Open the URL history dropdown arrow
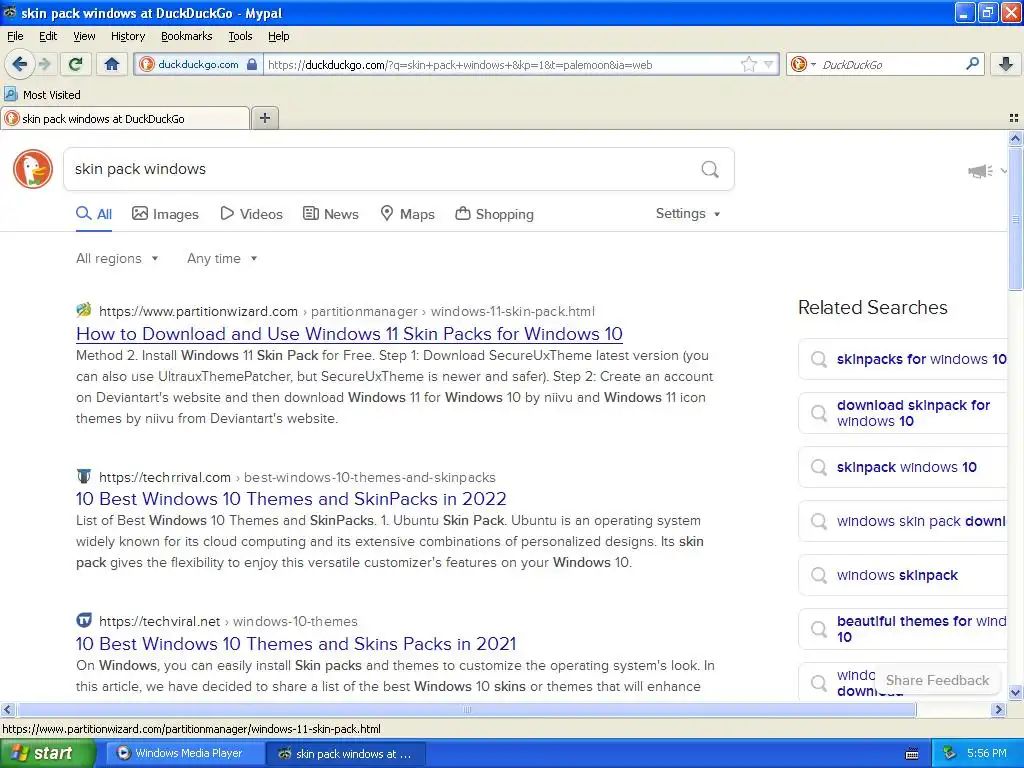 [x=769, y=64]
